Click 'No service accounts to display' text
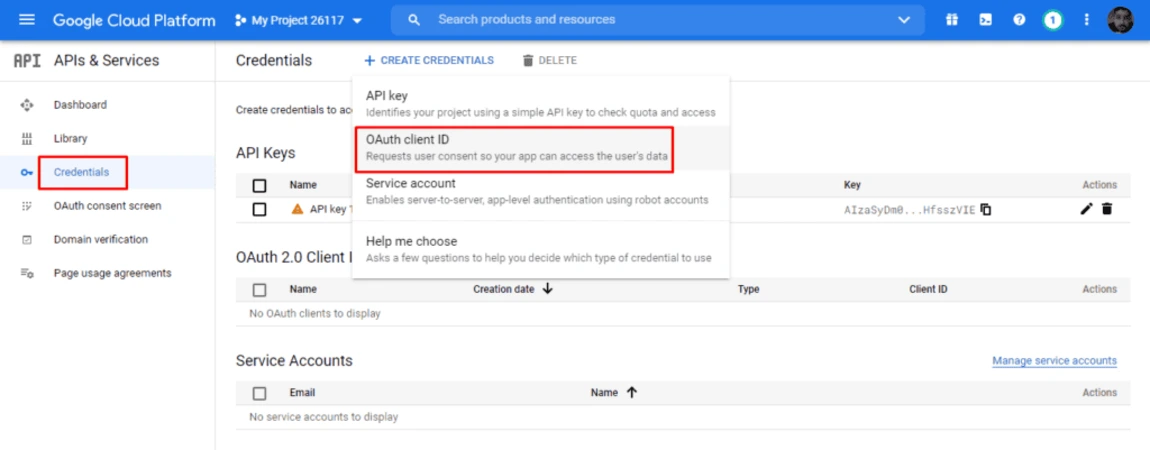This screenshot has height=450, width=1150. coord(323,417)
